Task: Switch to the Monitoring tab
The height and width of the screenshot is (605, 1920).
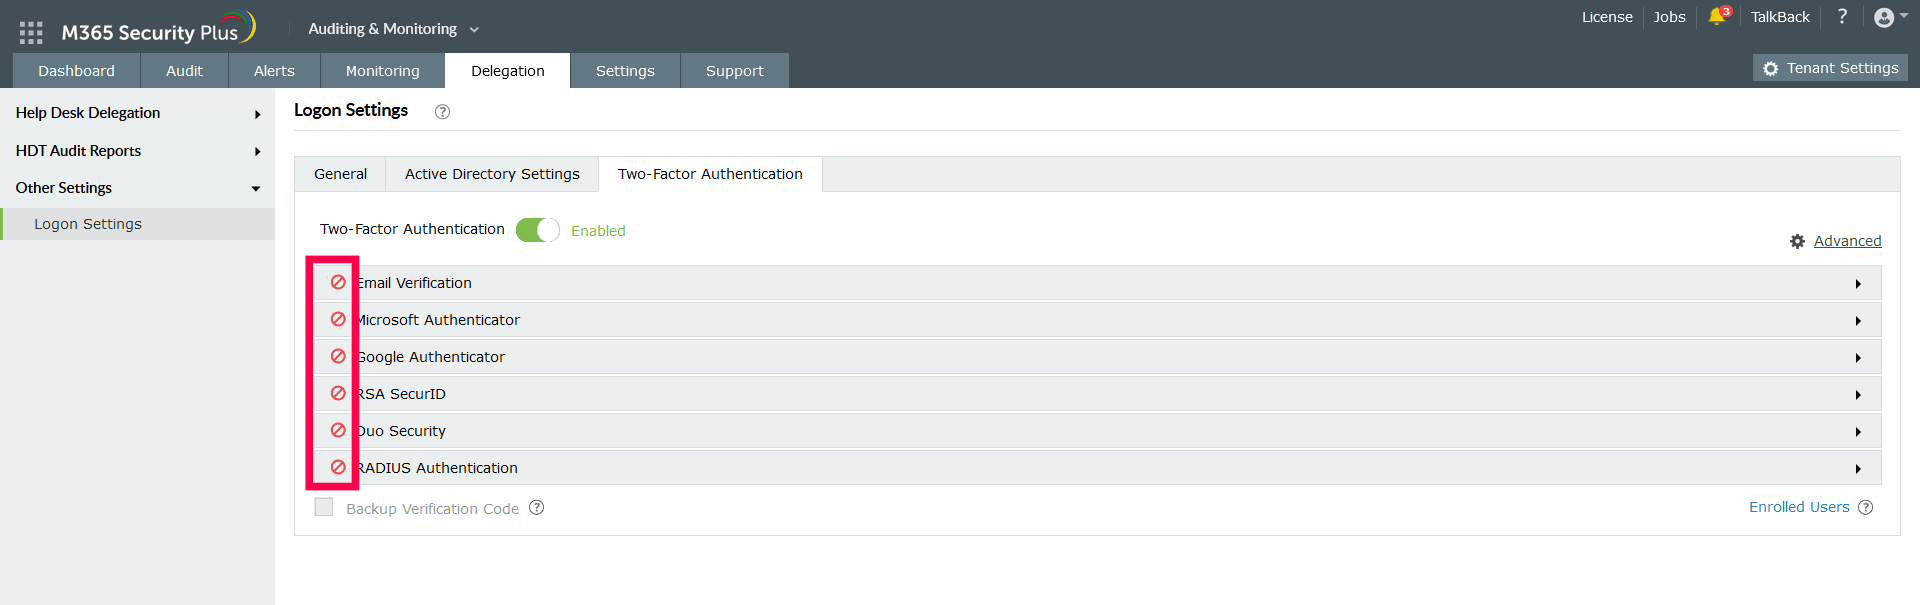Action: [382, 71]
